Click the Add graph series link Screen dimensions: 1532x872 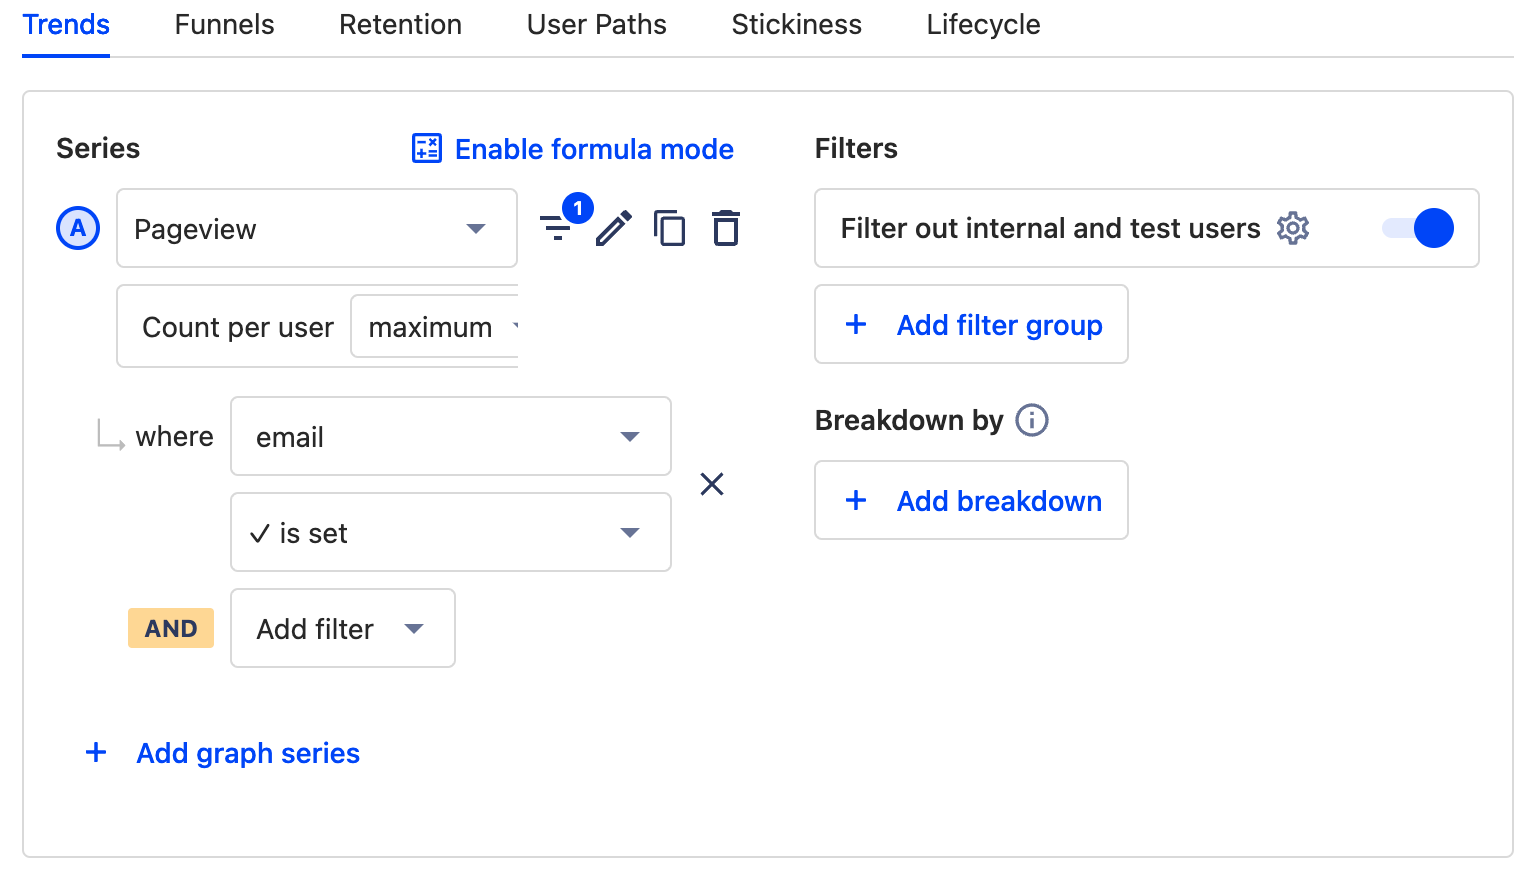point(247,753)
